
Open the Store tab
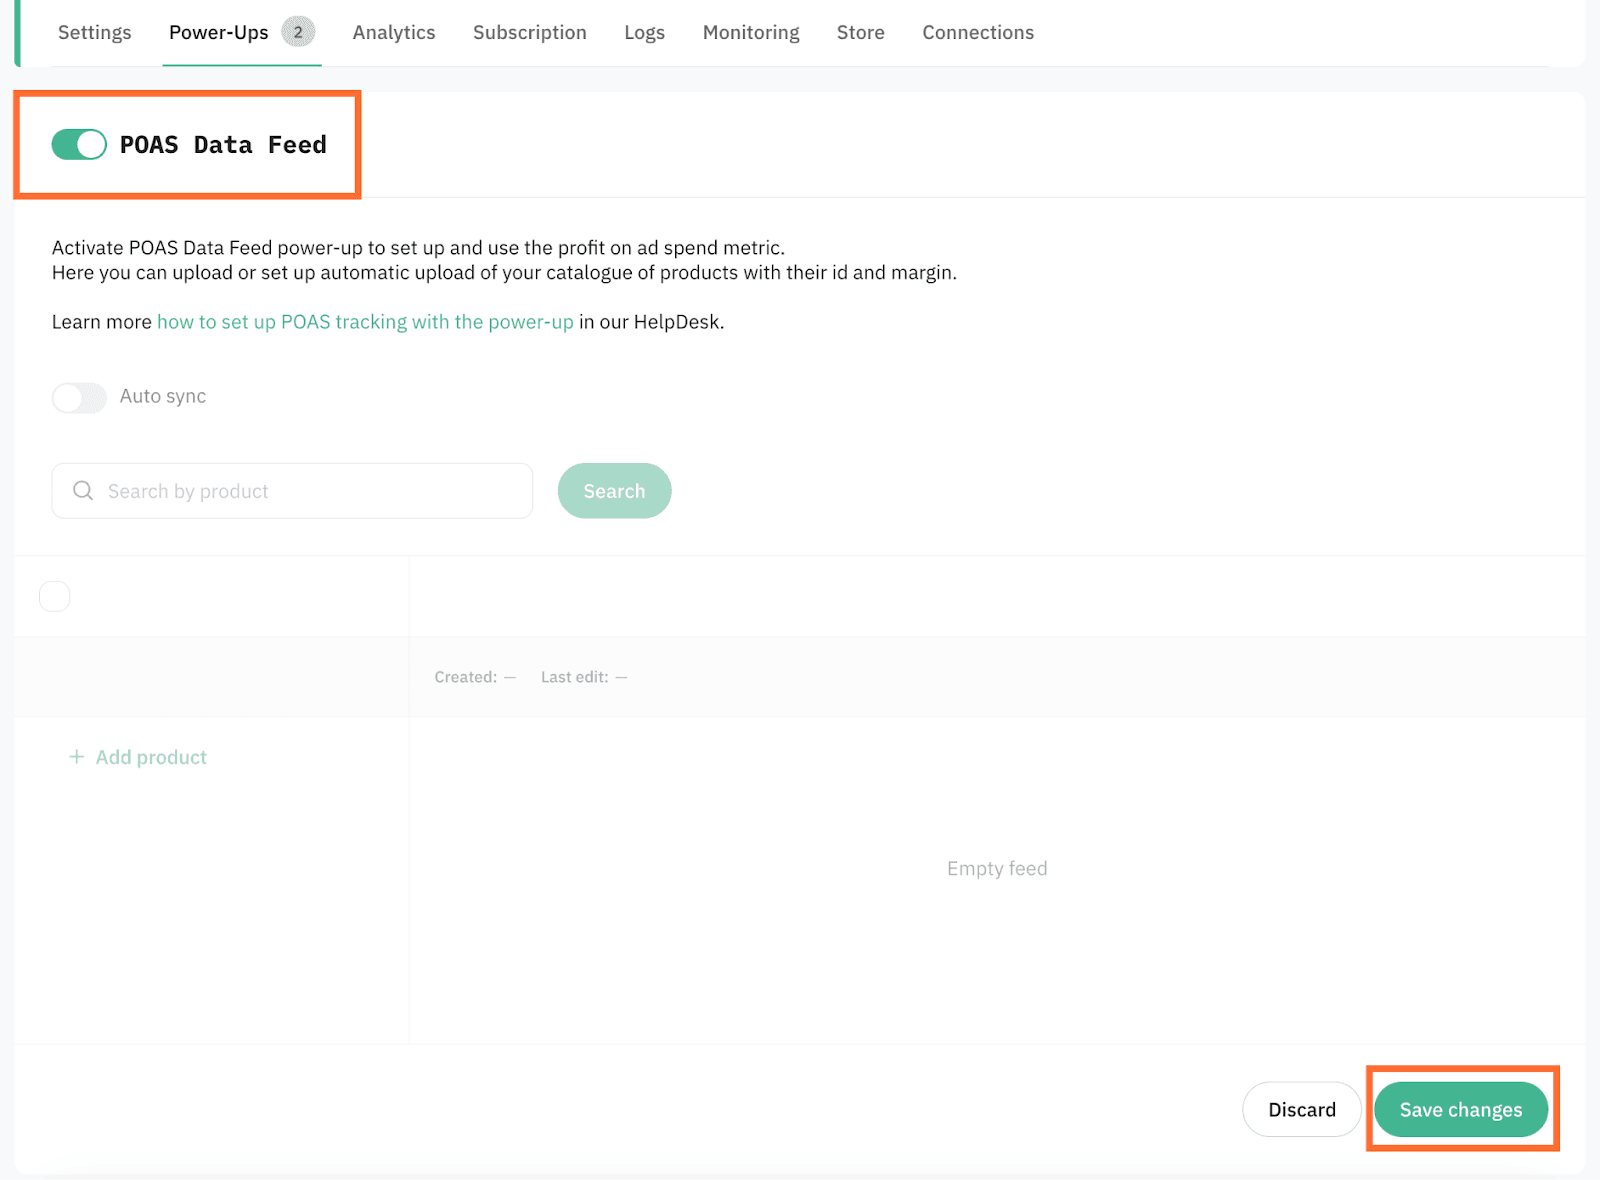click(860, 32)
